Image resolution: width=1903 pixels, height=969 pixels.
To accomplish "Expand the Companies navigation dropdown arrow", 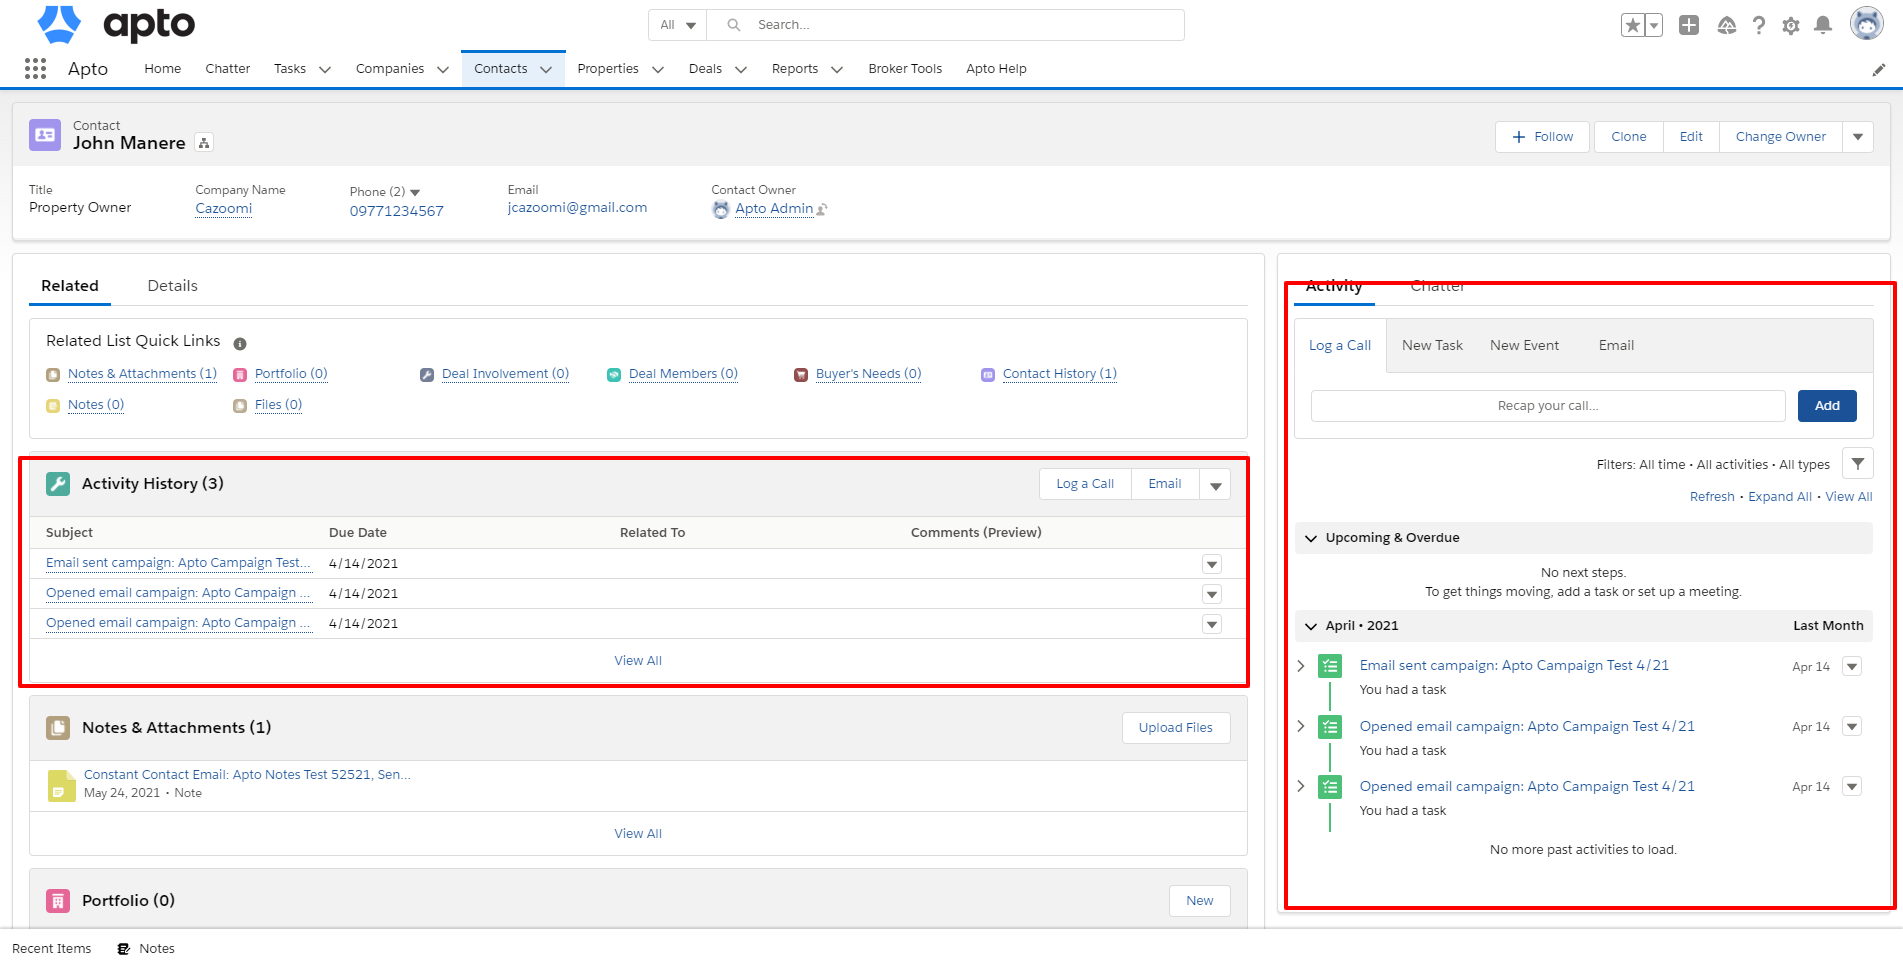I will pyautogui.click(x=443, y=69).
